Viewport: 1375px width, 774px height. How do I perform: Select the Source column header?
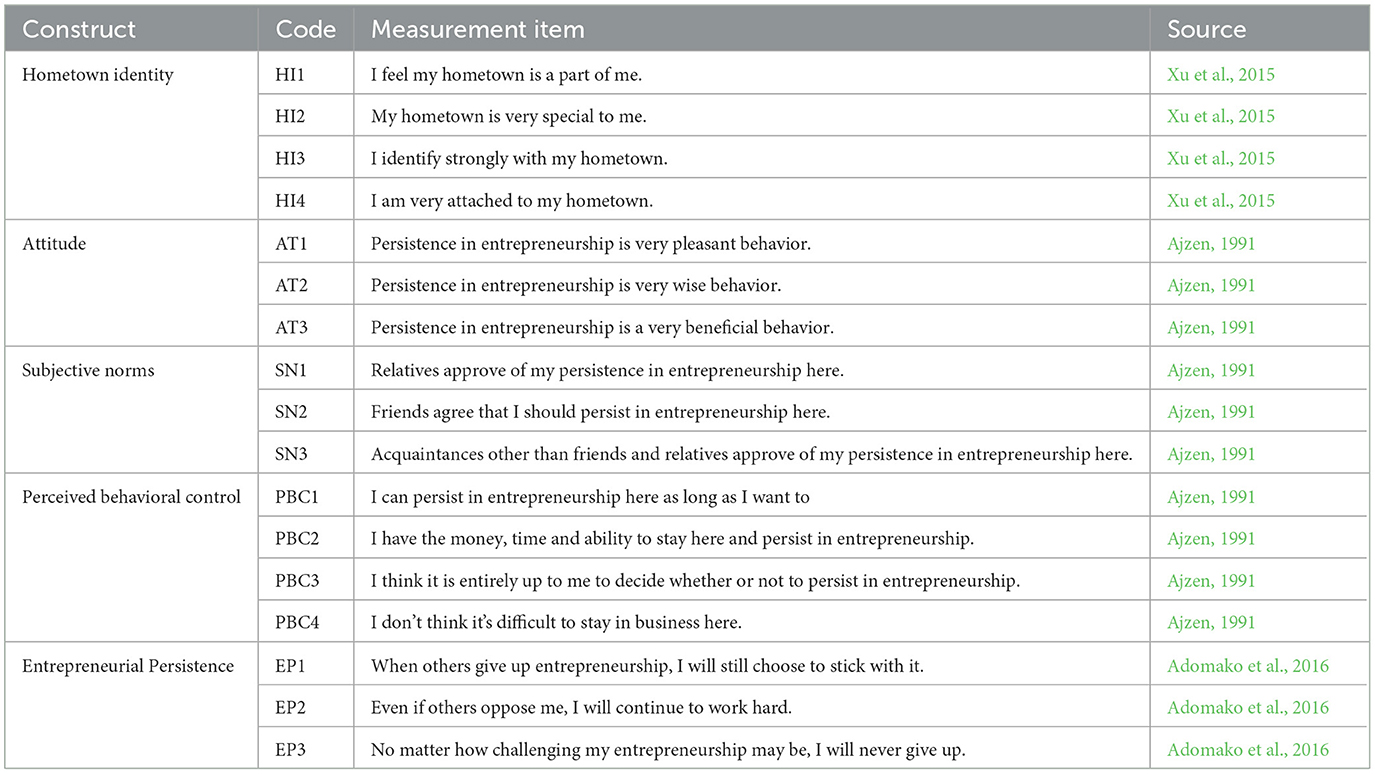1206,29
